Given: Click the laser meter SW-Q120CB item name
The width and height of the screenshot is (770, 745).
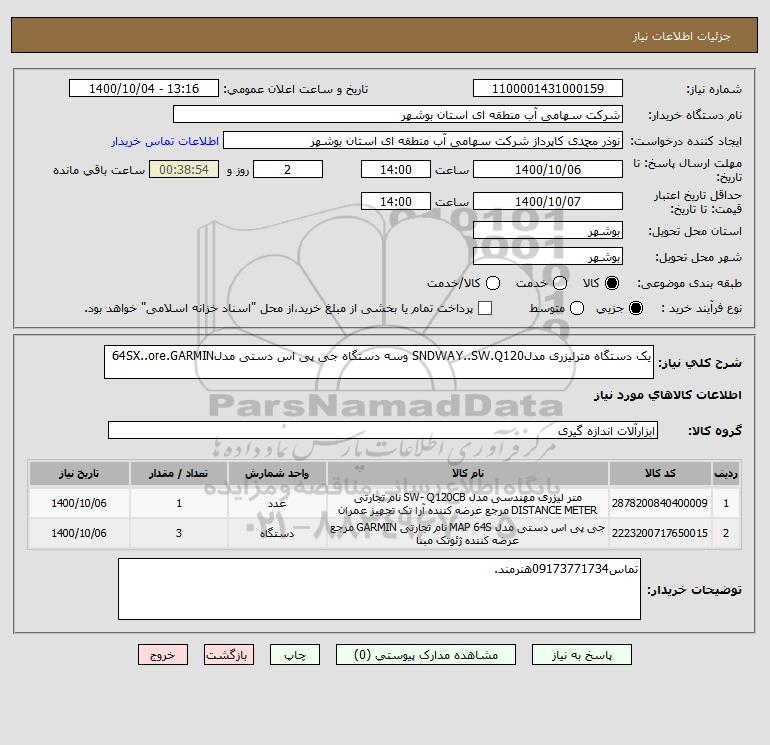Looking at the screenshot, I should coord(468,504).
